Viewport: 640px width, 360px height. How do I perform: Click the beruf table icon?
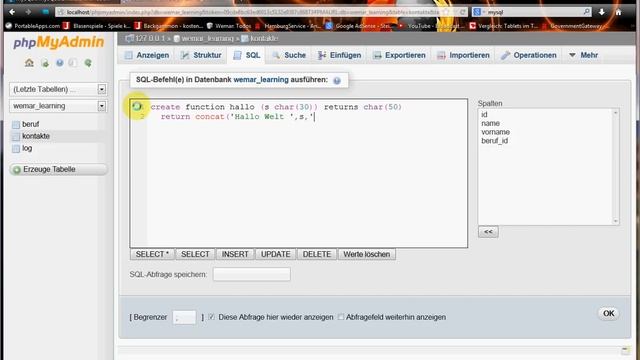point(16,124)
